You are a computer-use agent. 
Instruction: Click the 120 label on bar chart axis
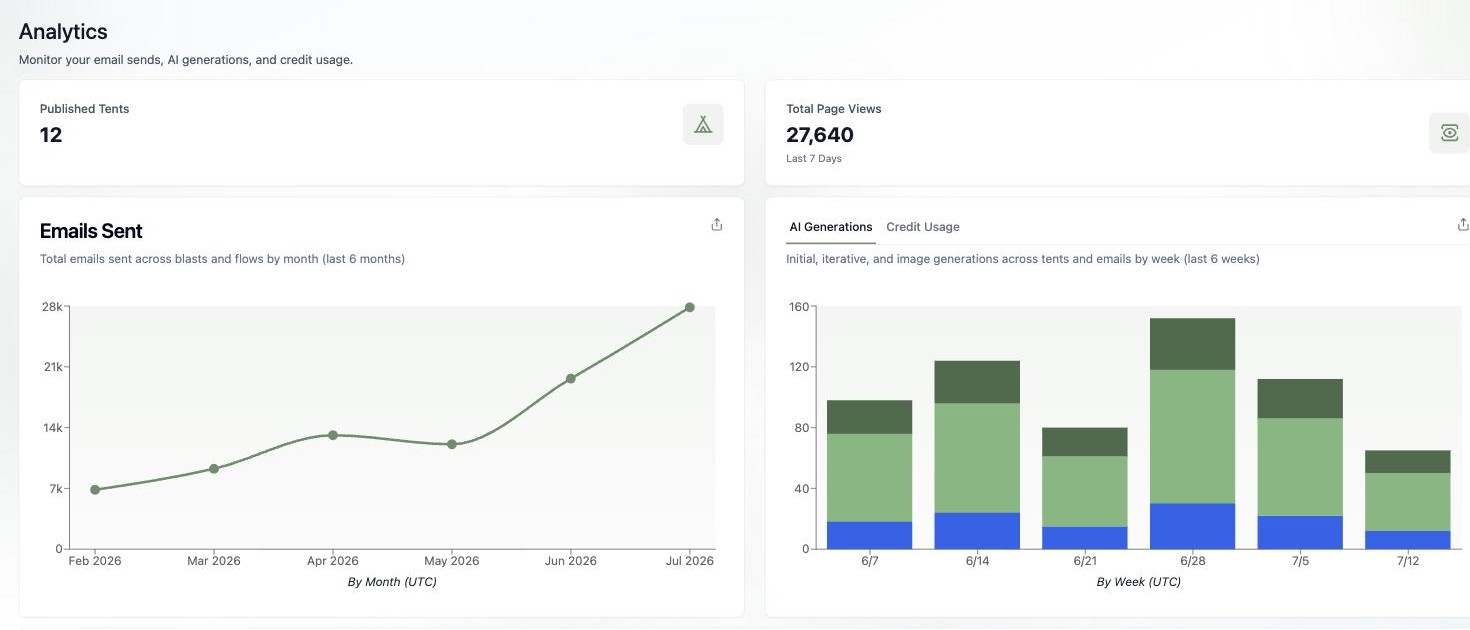tap(799, 367)
